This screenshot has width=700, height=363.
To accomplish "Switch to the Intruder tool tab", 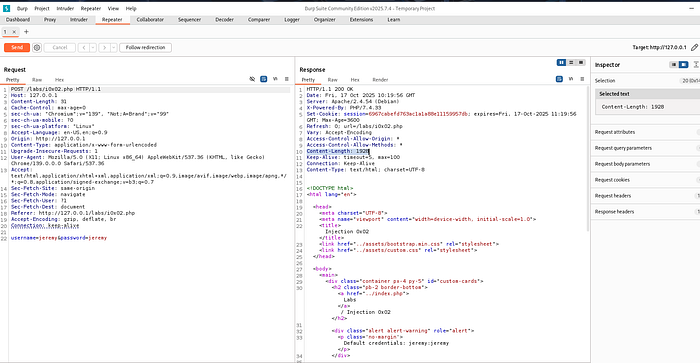I will click(x=79, y=20).
